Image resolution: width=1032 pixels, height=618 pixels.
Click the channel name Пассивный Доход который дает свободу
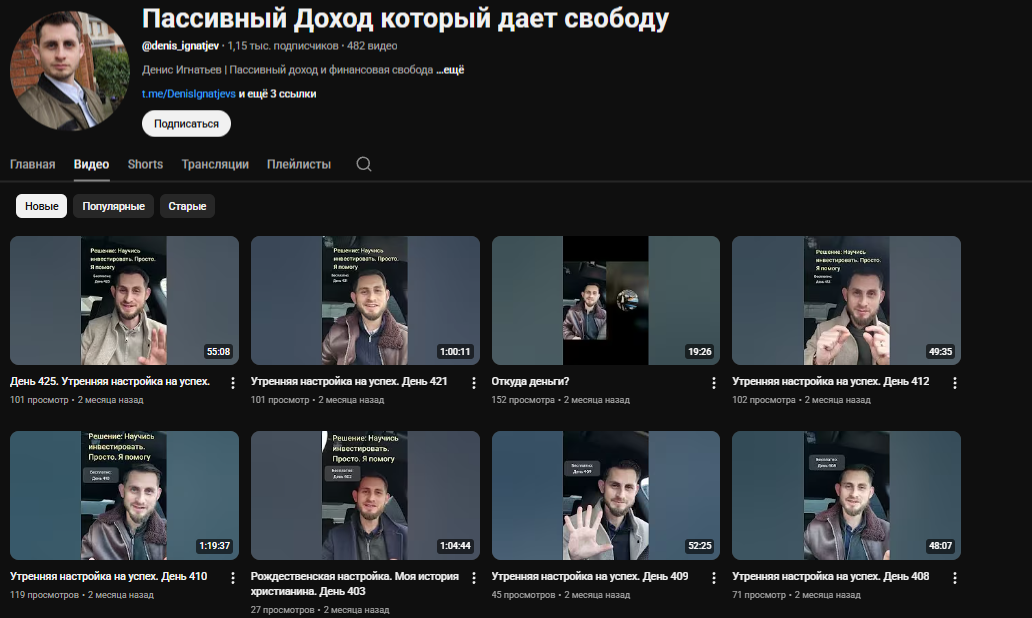(x=405, y=18)
